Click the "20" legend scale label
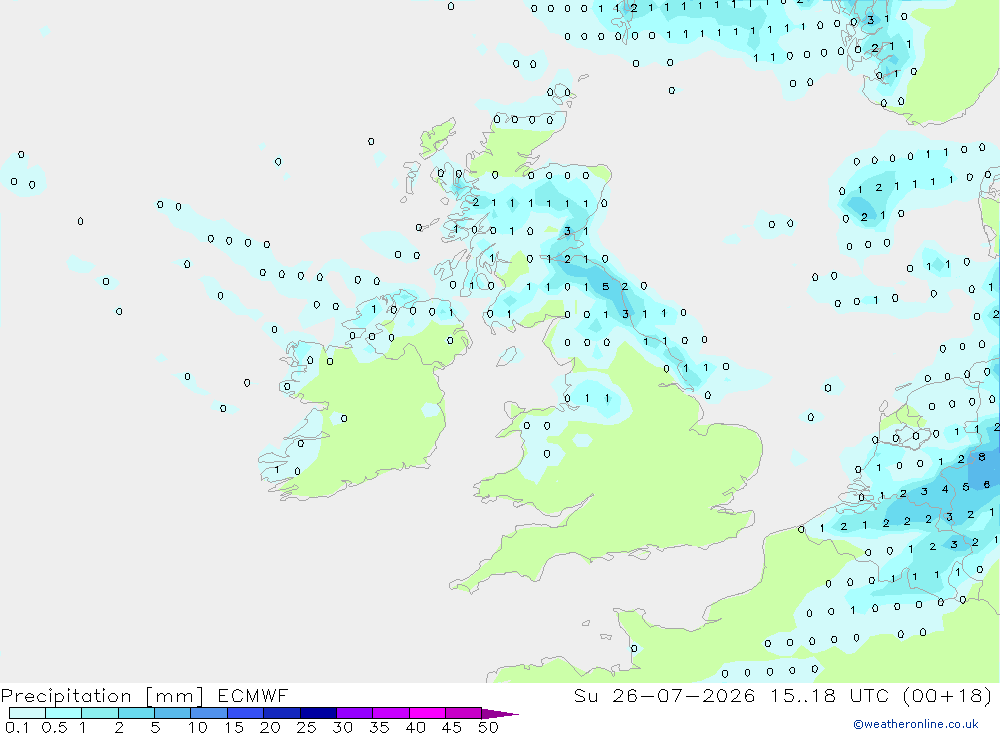Screen dimensions: 1000x733 (x=270, y=727)
